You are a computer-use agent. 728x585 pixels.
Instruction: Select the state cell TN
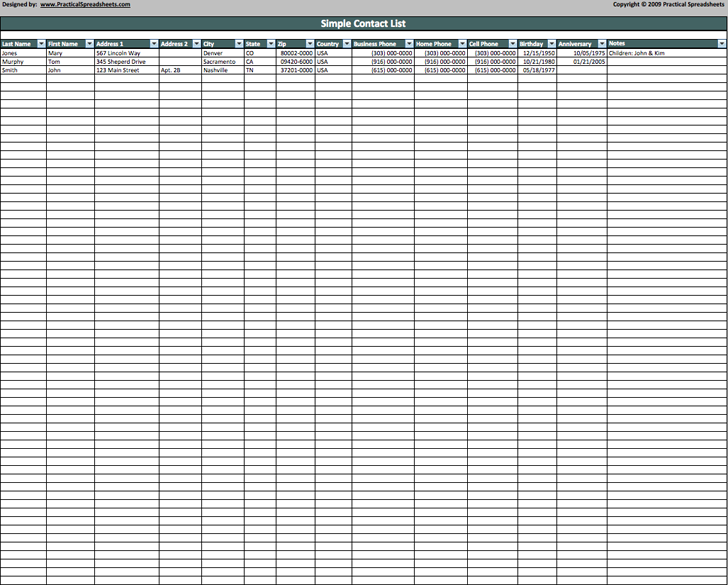[260, 70]
